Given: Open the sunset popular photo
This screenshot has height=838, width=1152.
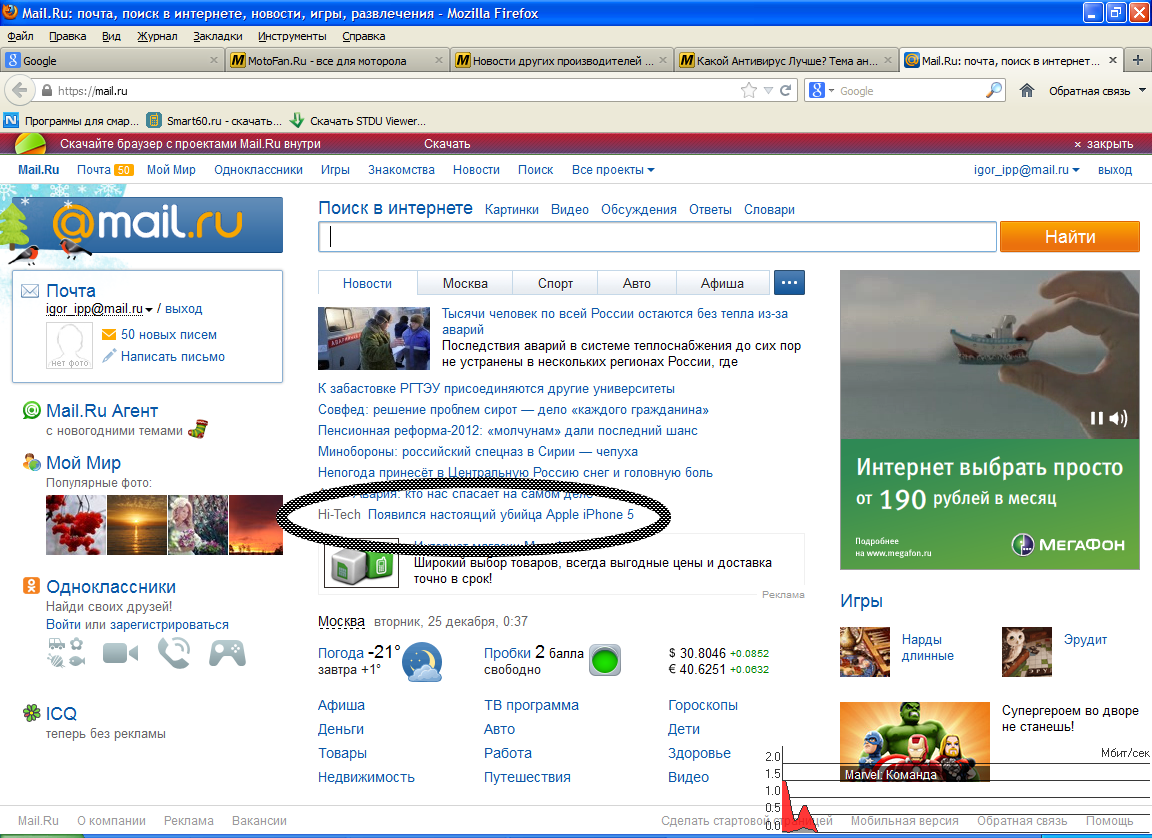Looking at the screenshot, I should [x=137, y=524].
